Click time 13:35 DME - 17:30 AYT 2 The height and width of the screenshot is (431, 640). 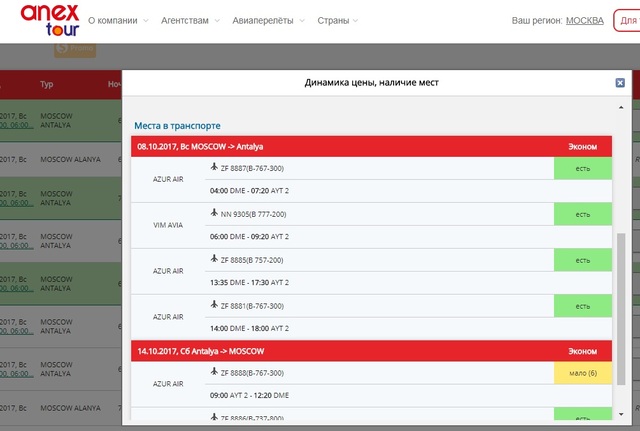[249, 282]
